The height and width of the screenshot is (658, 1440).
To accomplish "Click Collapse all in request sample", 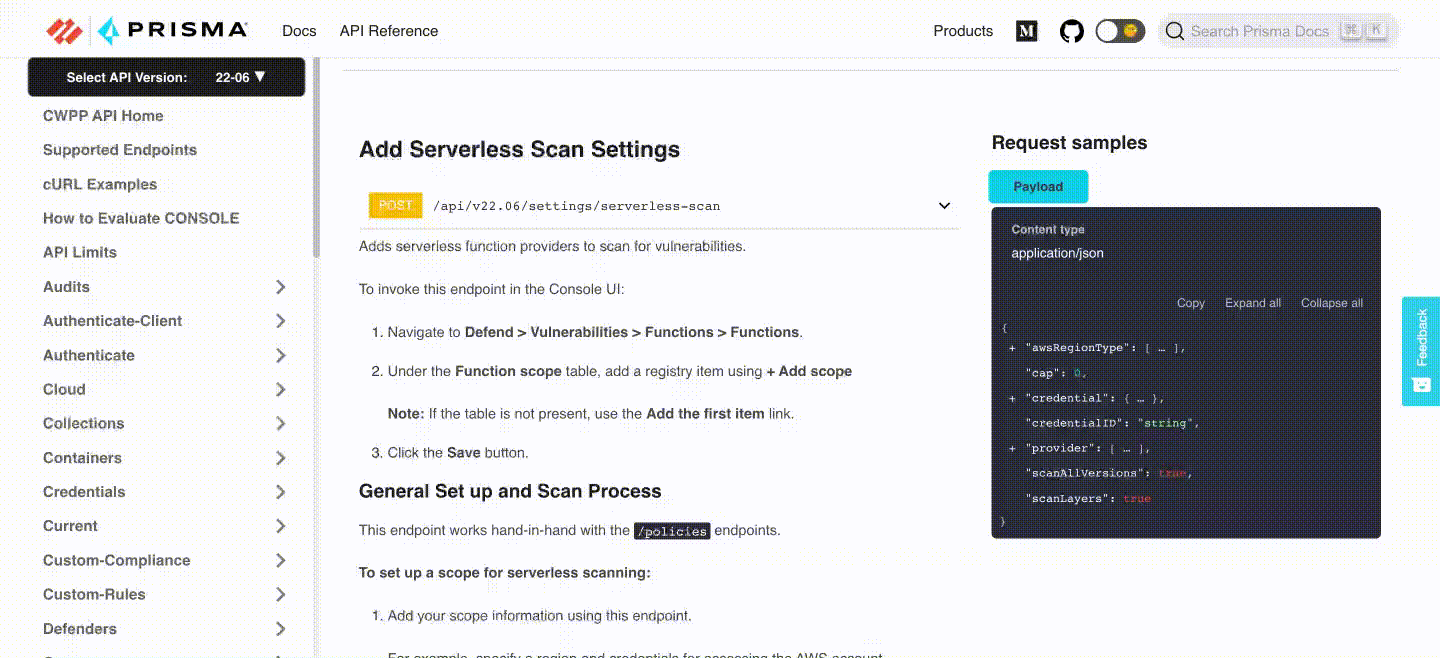I will [1332, 303].
